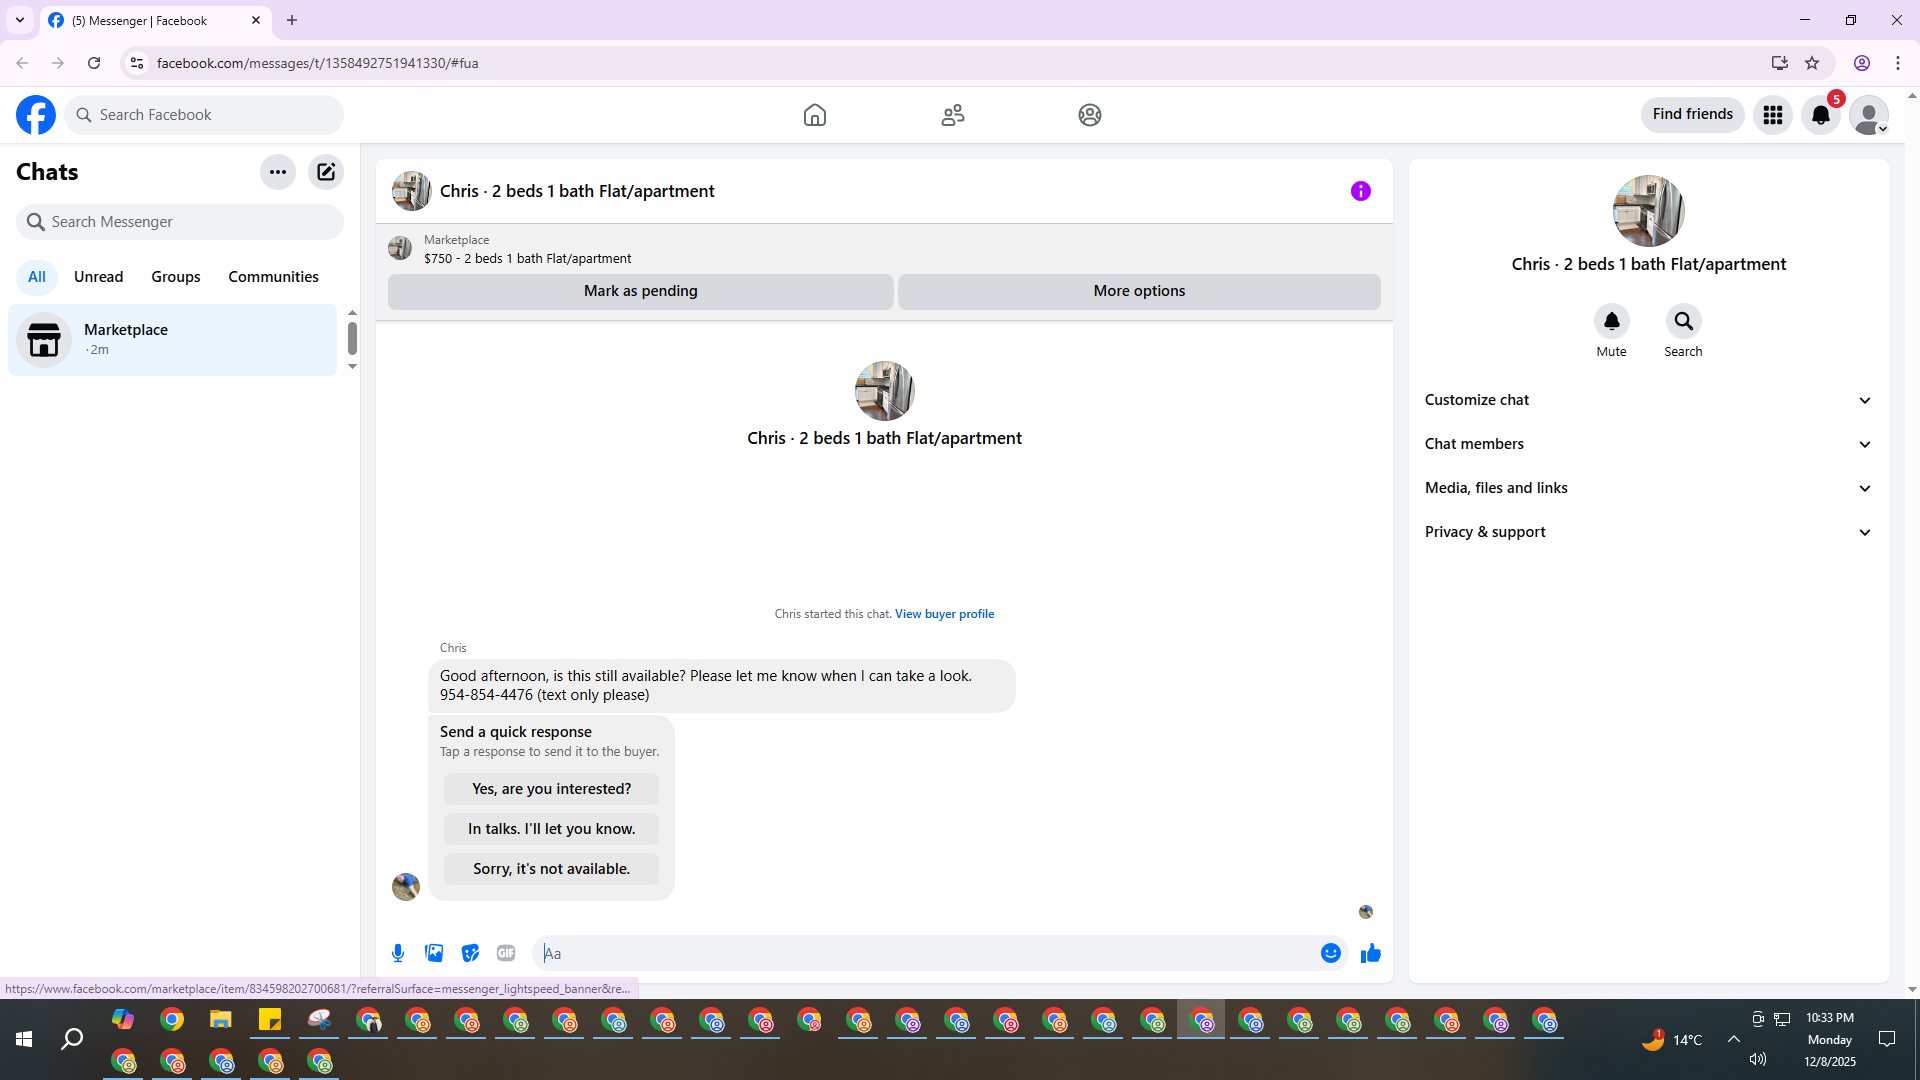Go to Home feed icon

(x=815, y=115)
